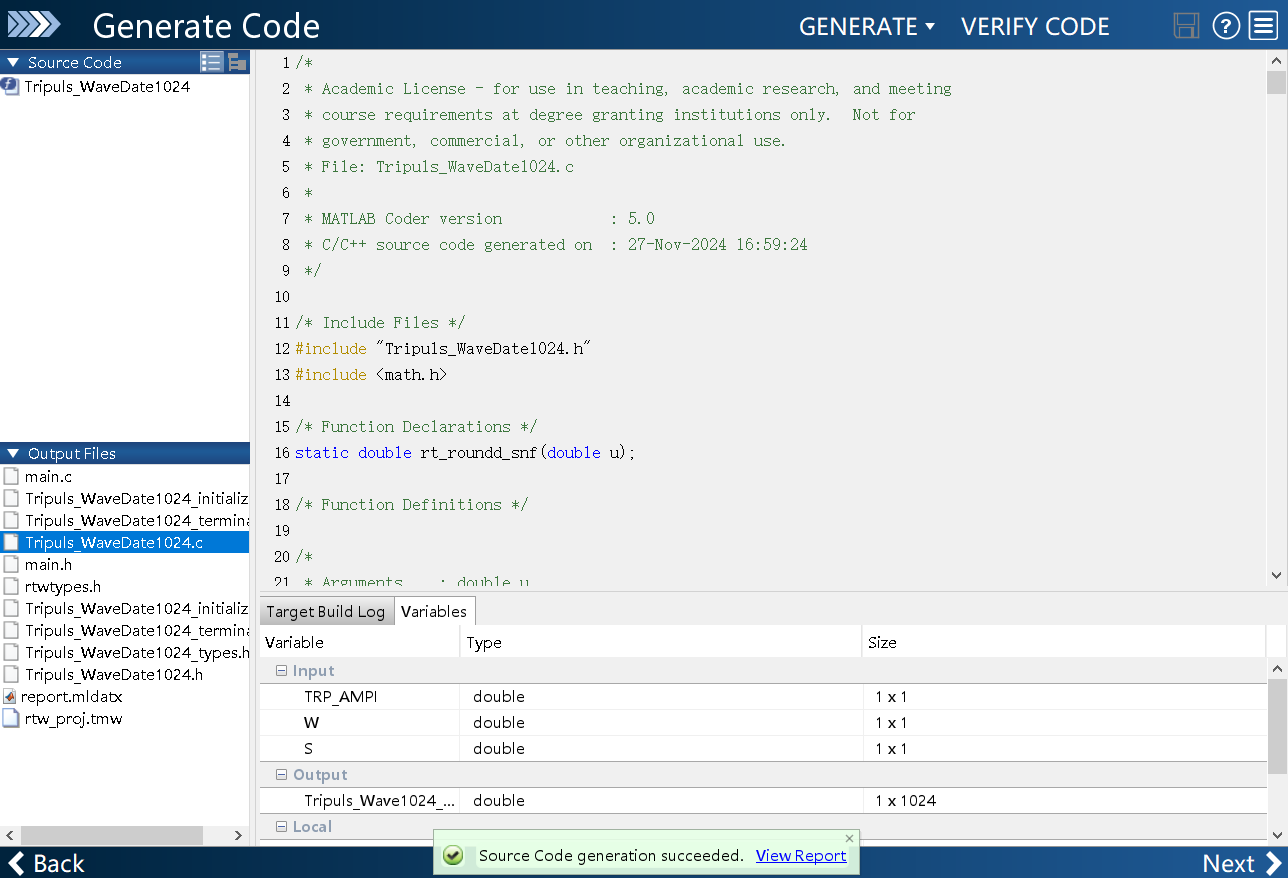Open main.h in Output Files

point(48,565)
